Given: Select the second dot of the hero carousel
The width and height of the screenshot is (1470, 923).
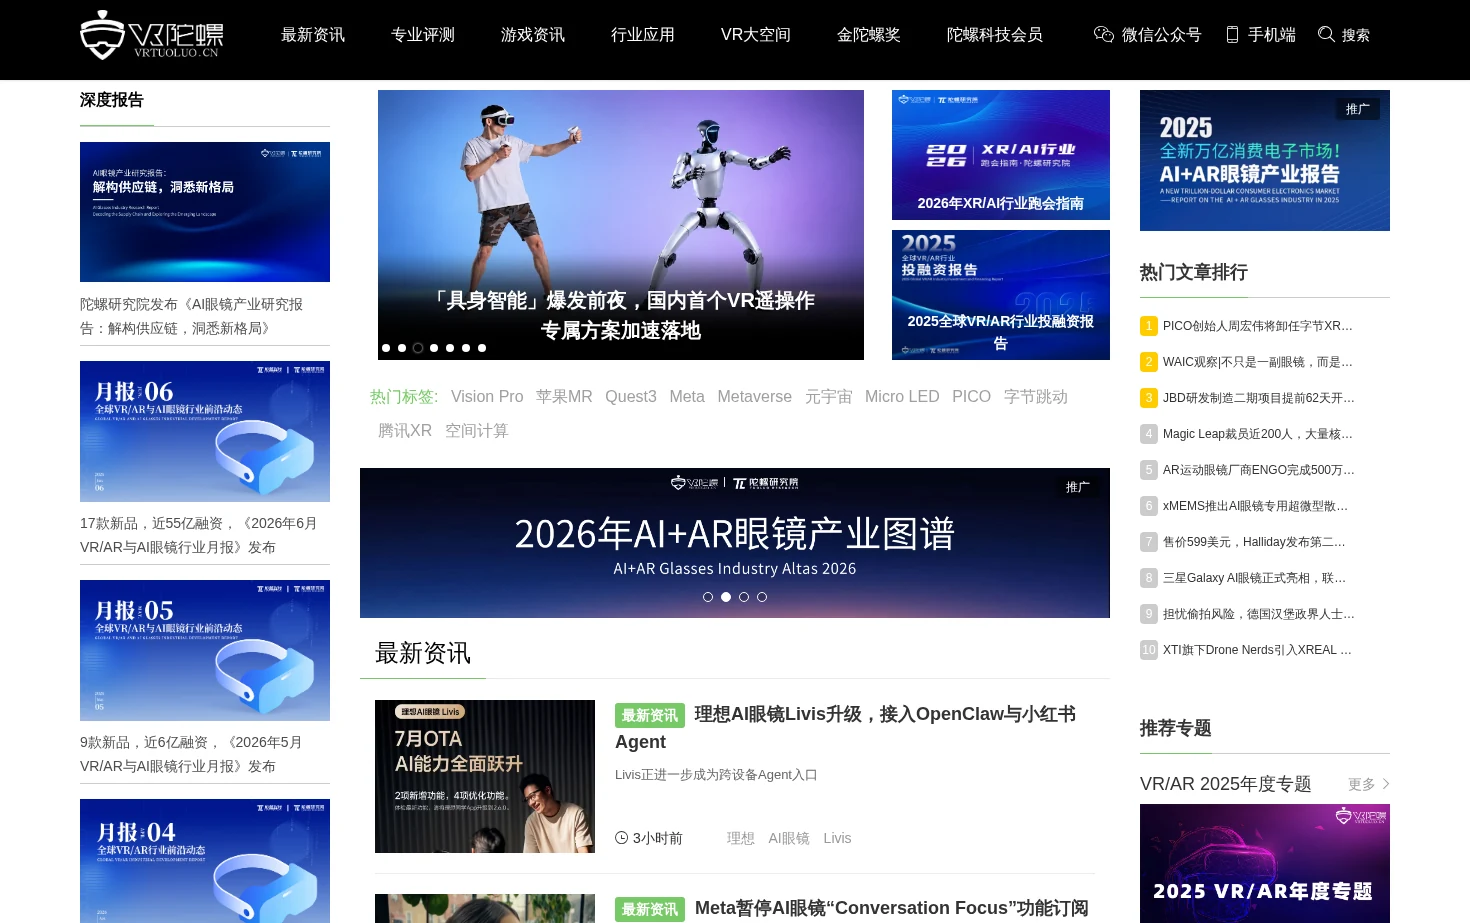Looking at the screenshot, I should pos(402,348).
